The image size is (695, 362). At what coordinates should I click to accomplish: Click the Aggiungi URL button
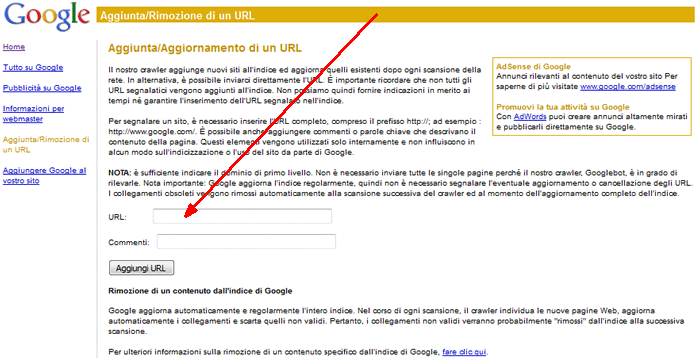[x=141, y=268]
